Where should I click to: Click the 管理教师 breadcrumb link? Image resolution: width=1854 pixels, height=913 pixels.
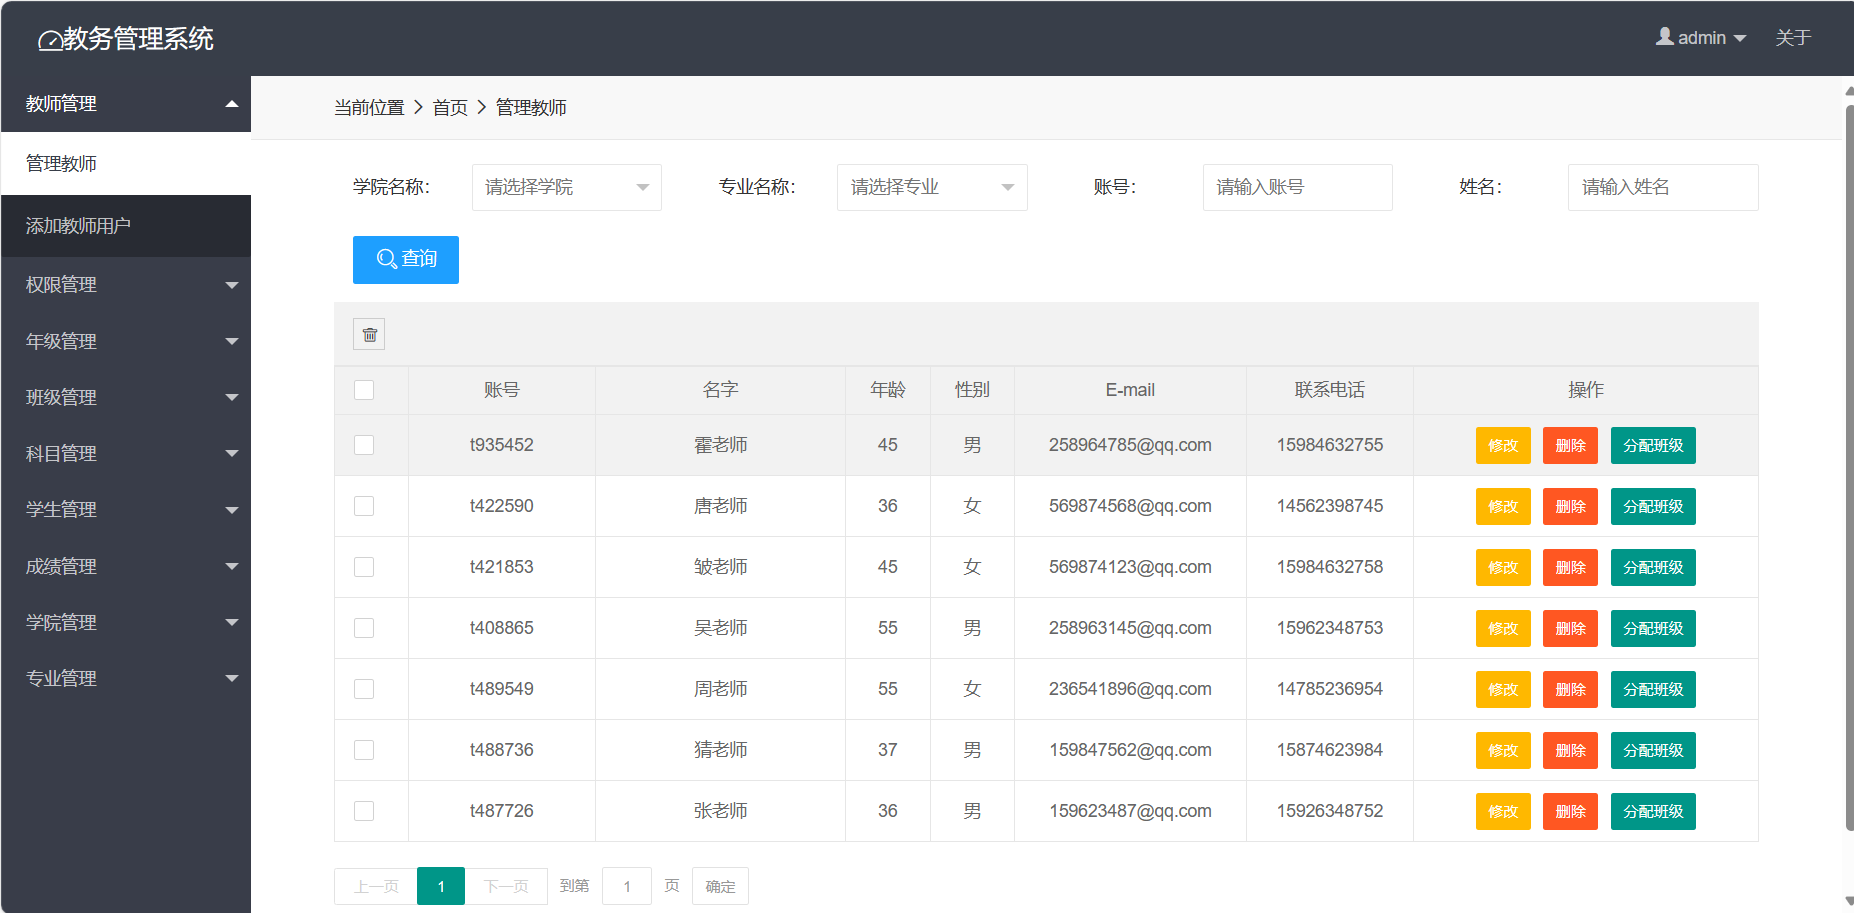(531, 107)
